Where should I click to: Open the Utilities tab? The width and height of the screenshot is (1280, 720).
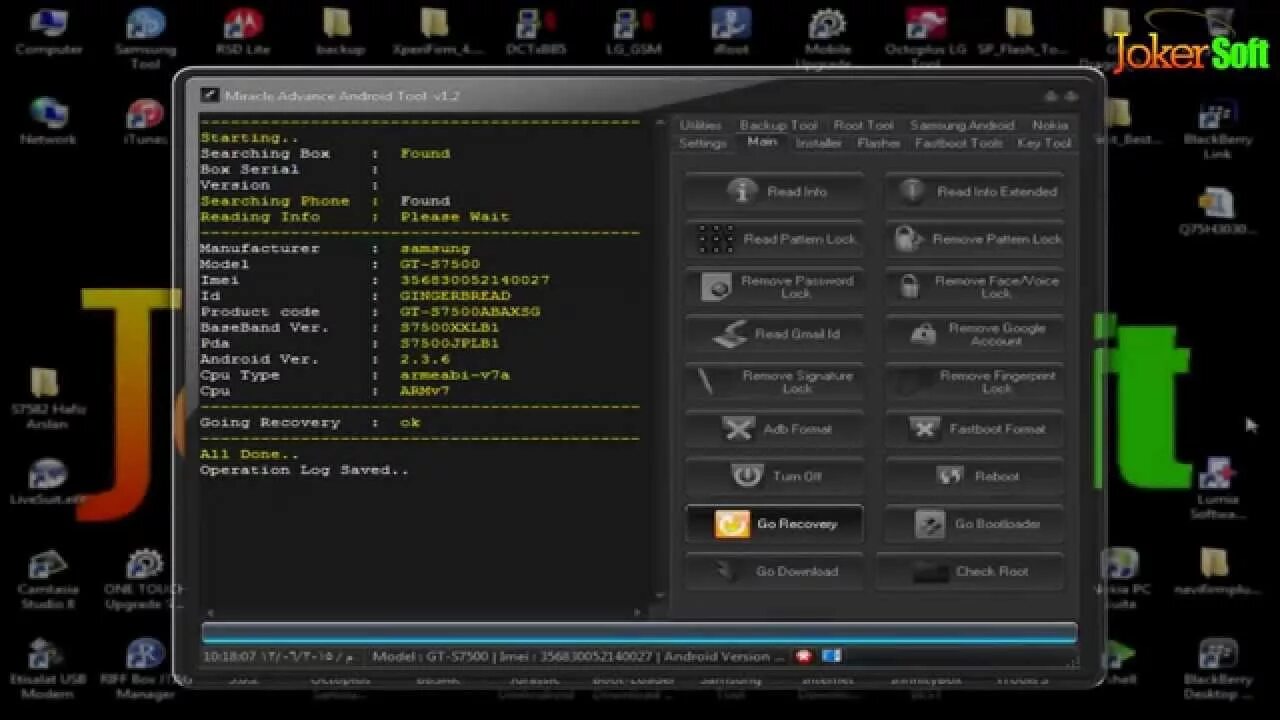(x=700, y=125)
